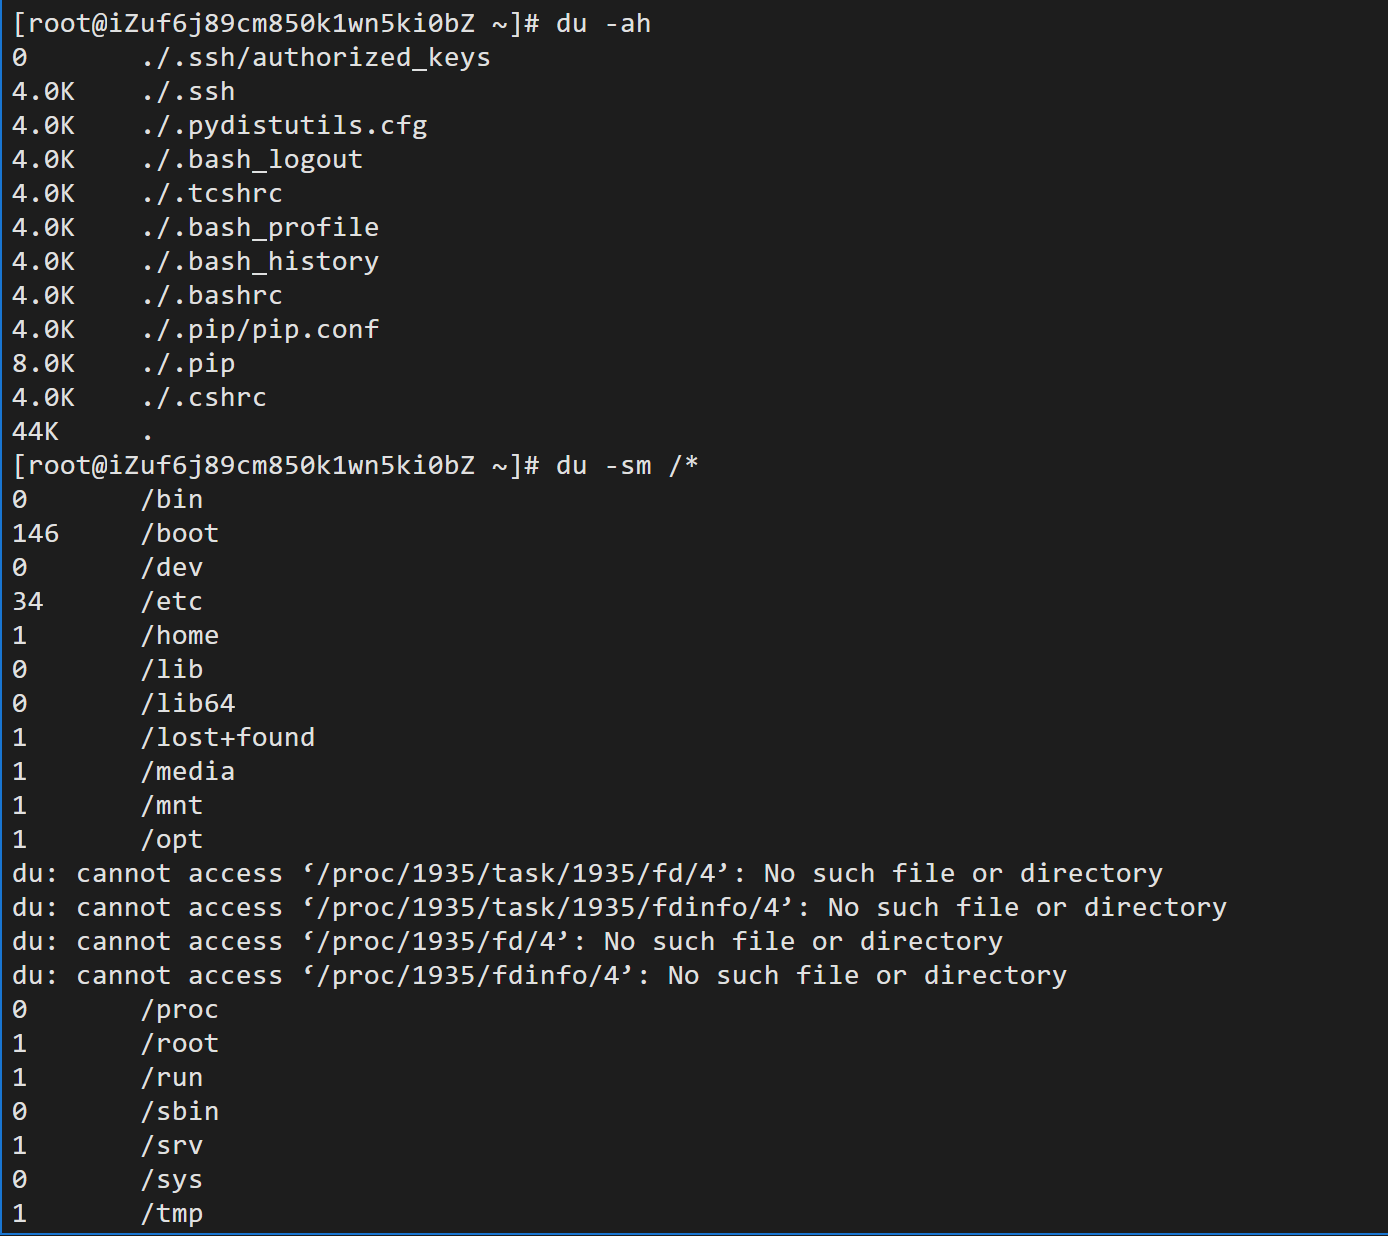Click the './.bash_profile' filename
The width and height of the screenshot is (1388, 1236).
click(x=259, y=228)
